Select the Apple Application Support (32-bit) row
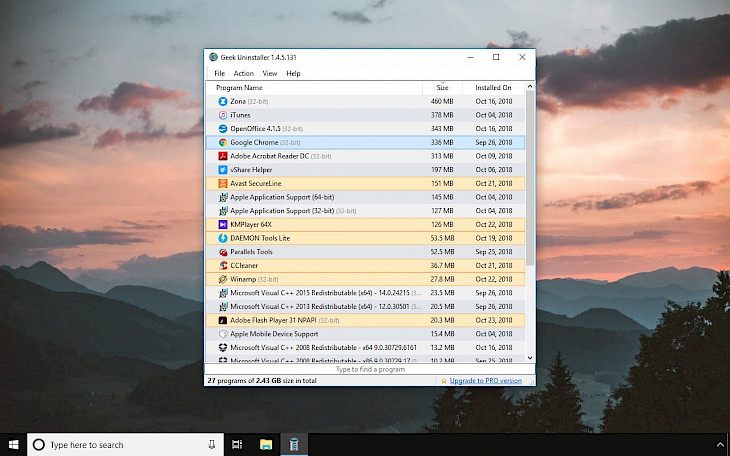 tap(365, 211)
